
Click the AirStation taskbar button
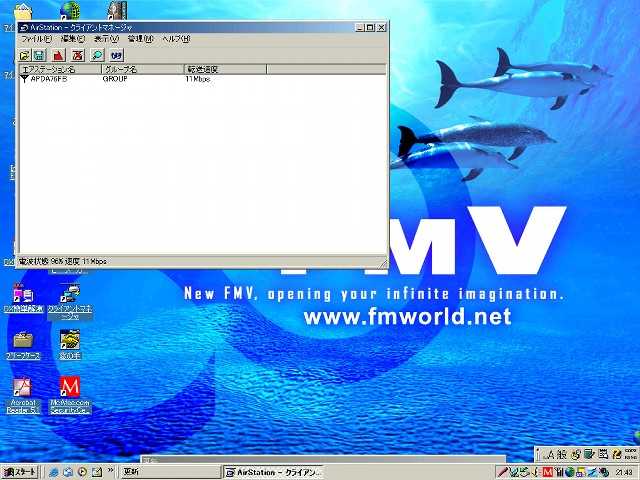[x=273, y=472]
